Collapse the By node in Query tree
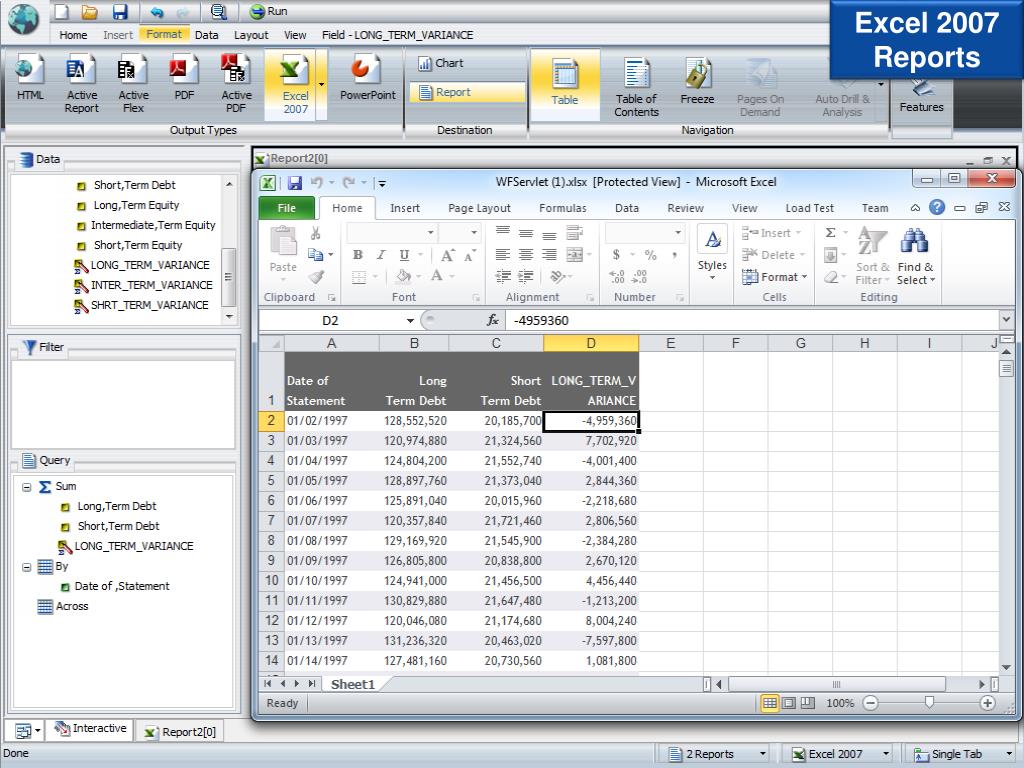The width and height of the screenshot is (1024, 768). pos(27,567)
